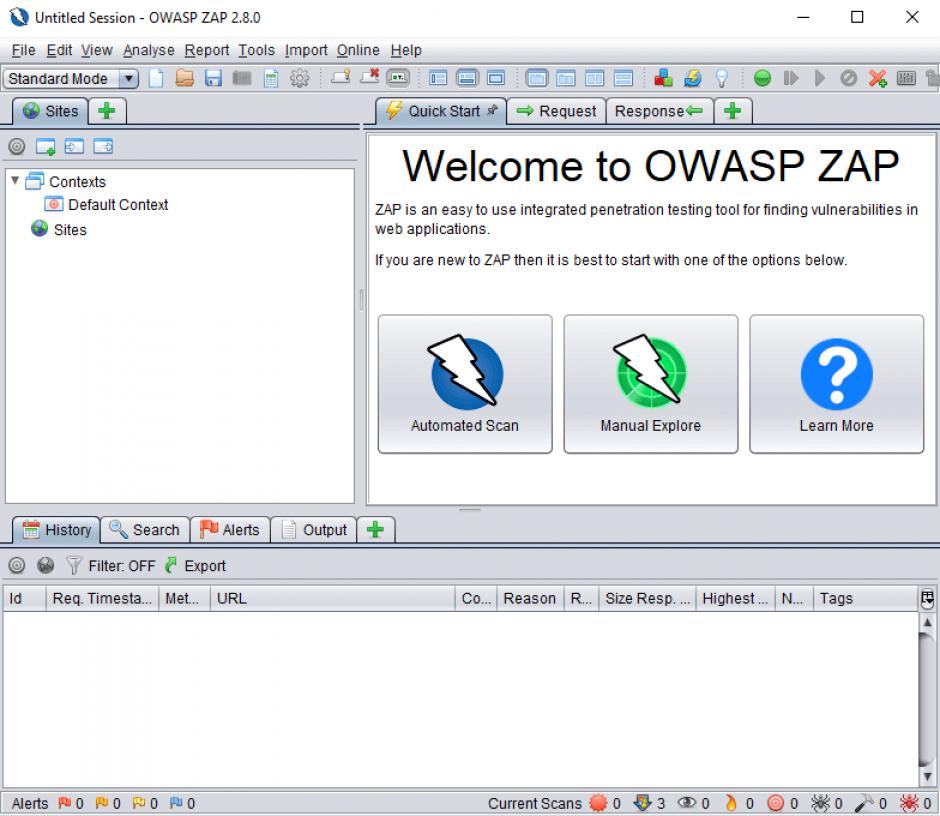Screen dimensions: 940x816
Task: Select the Sites tab
Action: pyautogui.click(x=51, y=112)
